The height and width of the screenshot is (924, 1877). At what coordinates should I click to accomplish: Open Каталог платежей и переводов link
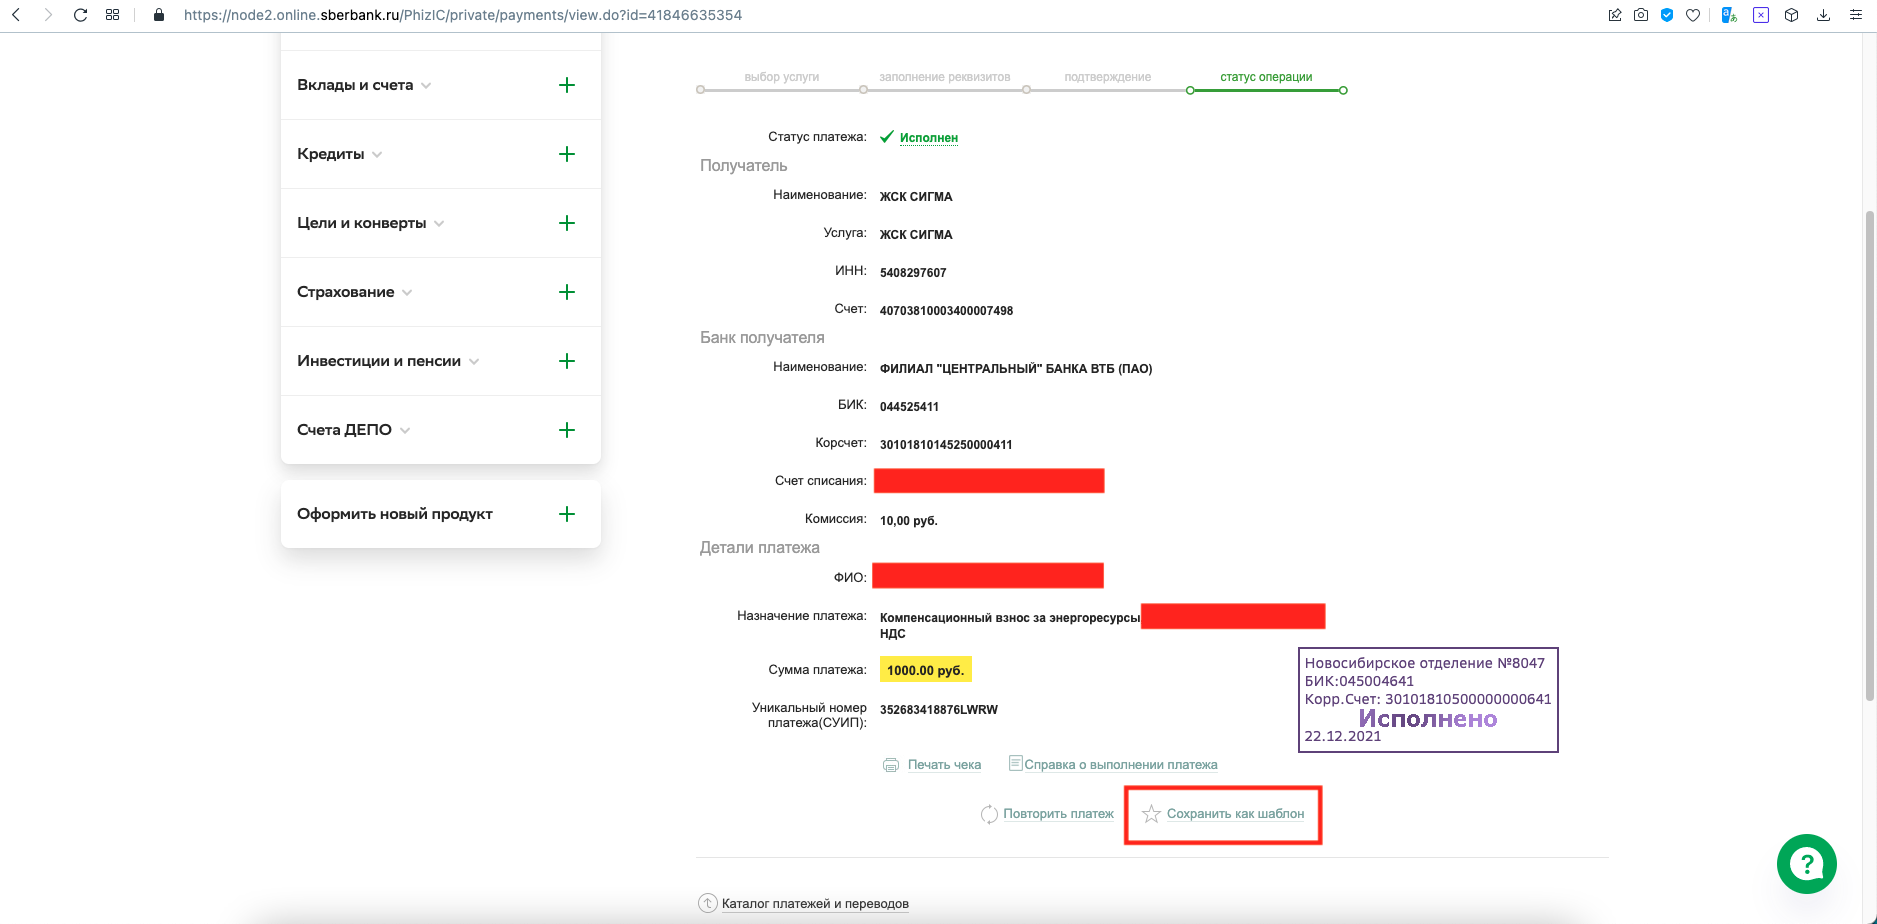coord(815,904)
